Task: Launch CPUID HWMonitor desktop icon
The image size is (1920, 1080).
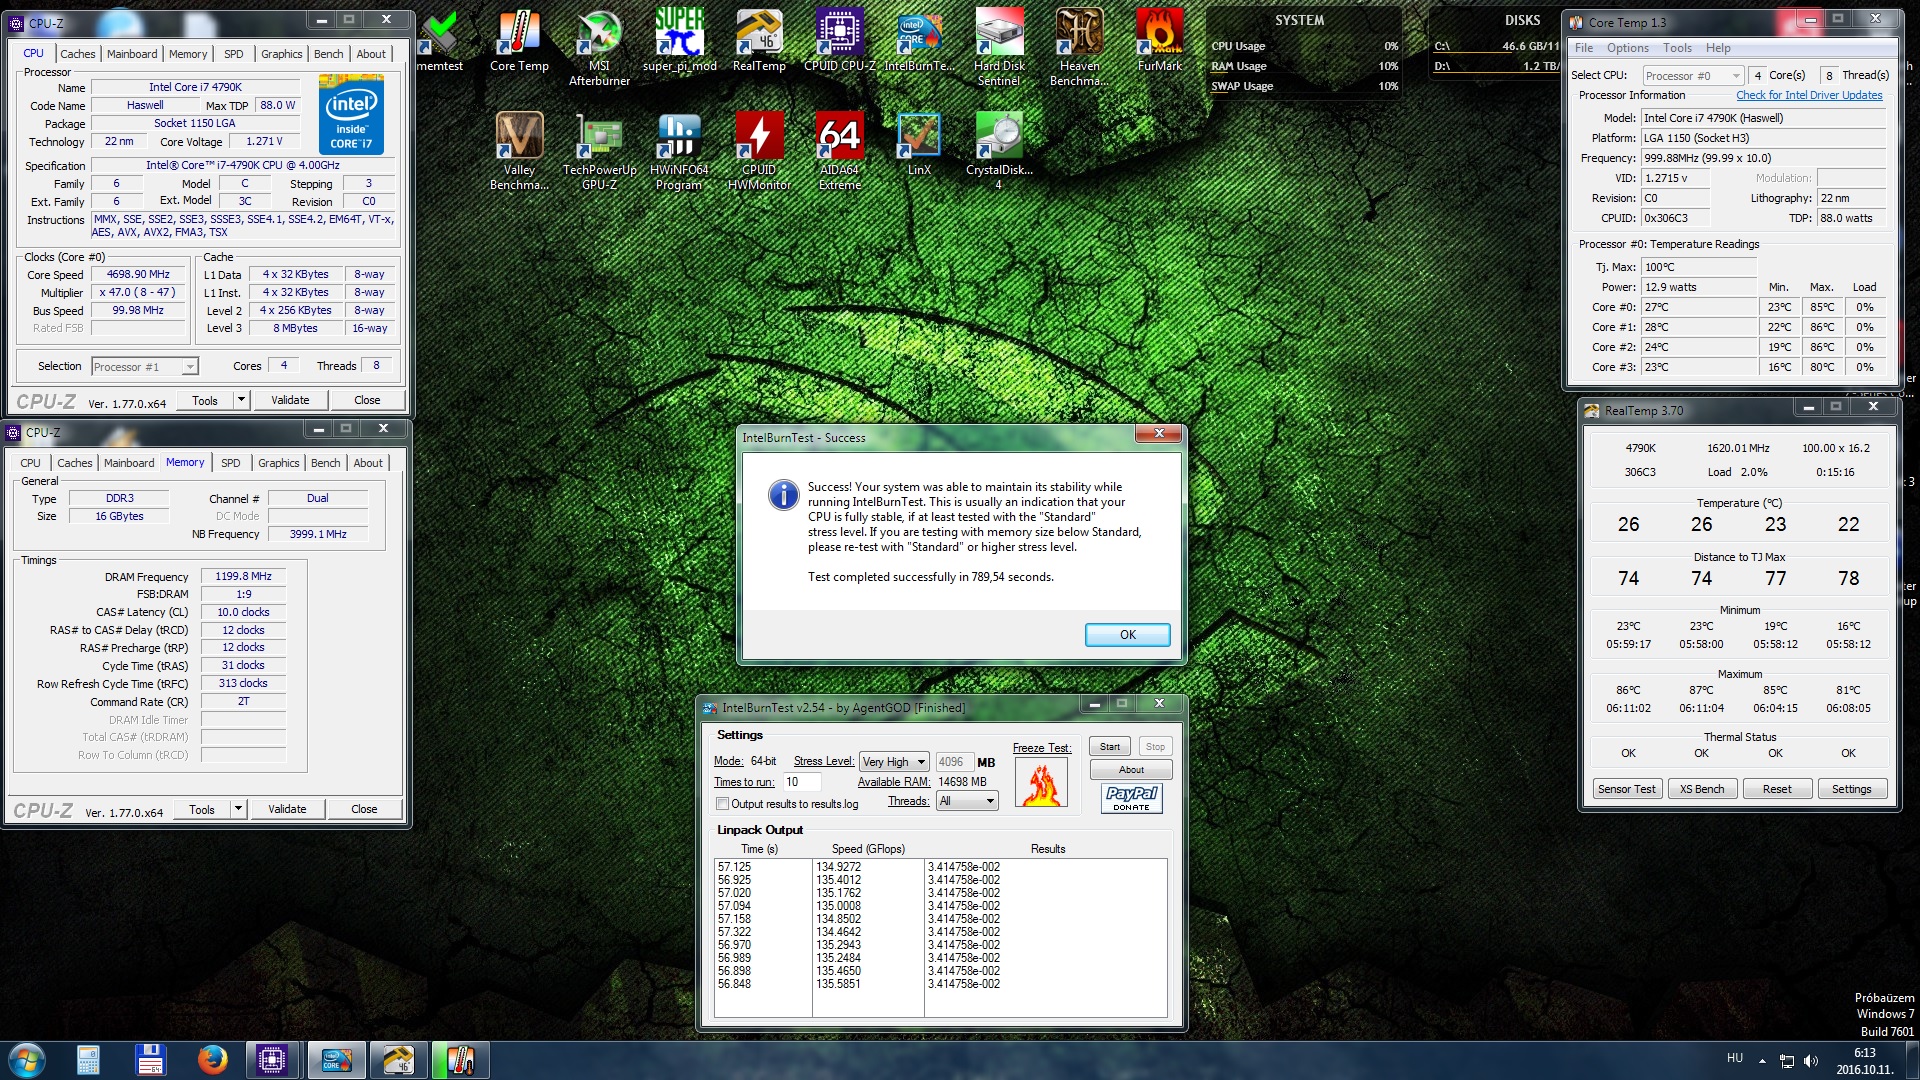Action: click(759, 151)
